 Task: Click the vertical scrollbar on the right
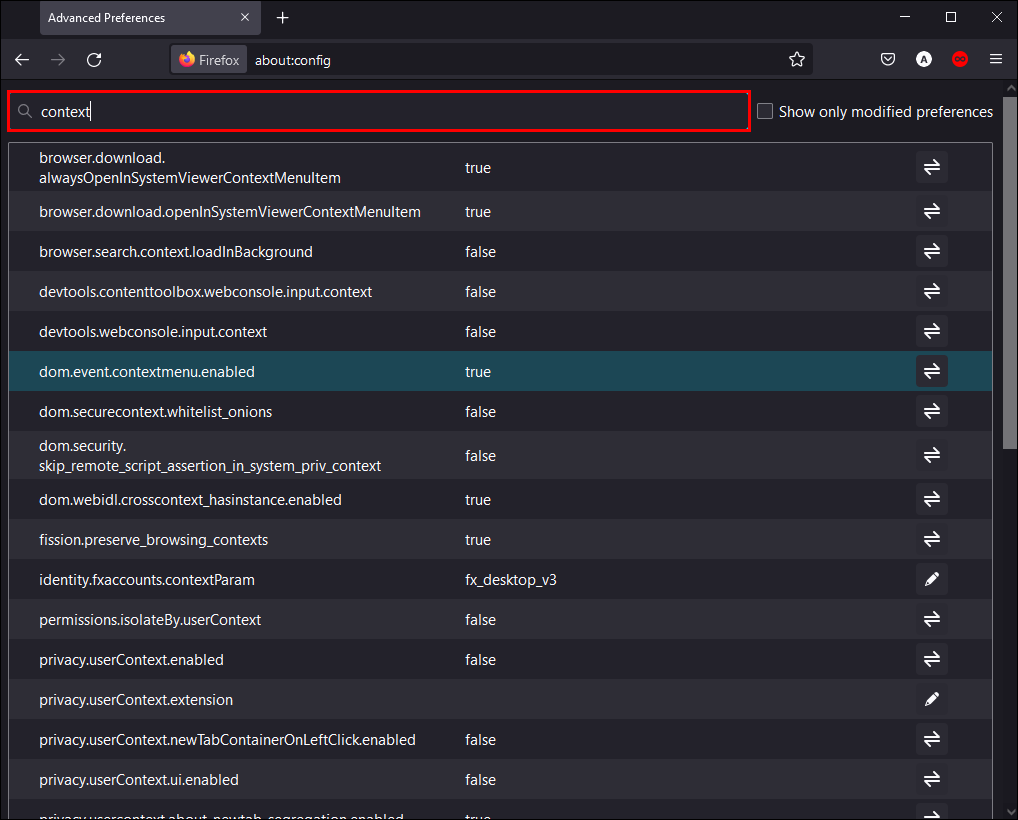[x=1008, y=300]
